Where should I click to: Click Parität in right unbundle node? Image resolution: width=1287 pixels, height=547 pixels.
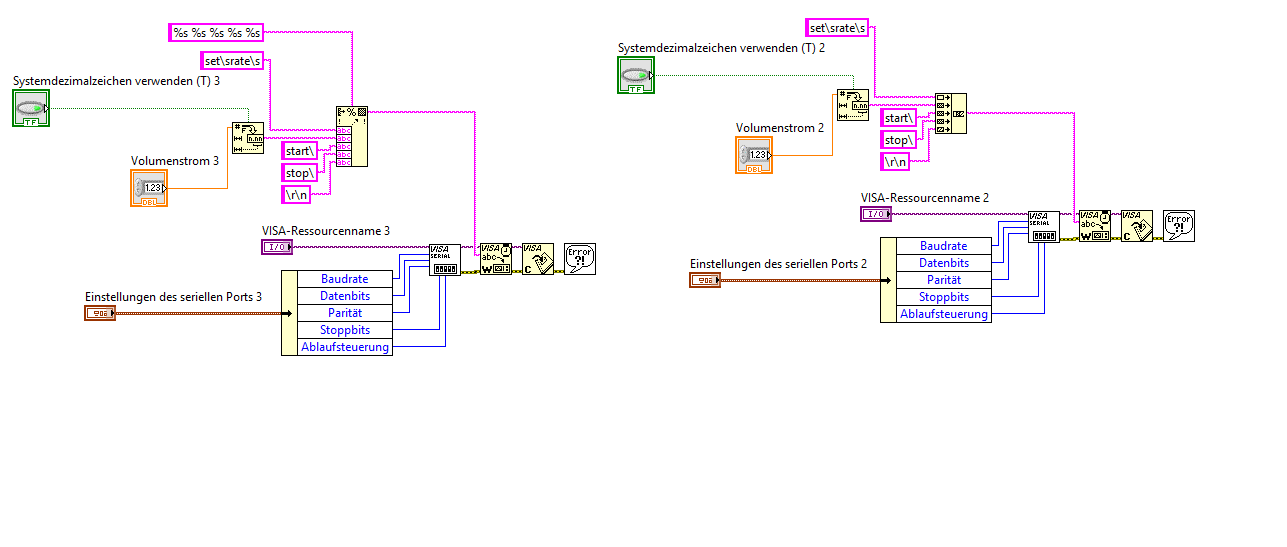tap(944, 280)
